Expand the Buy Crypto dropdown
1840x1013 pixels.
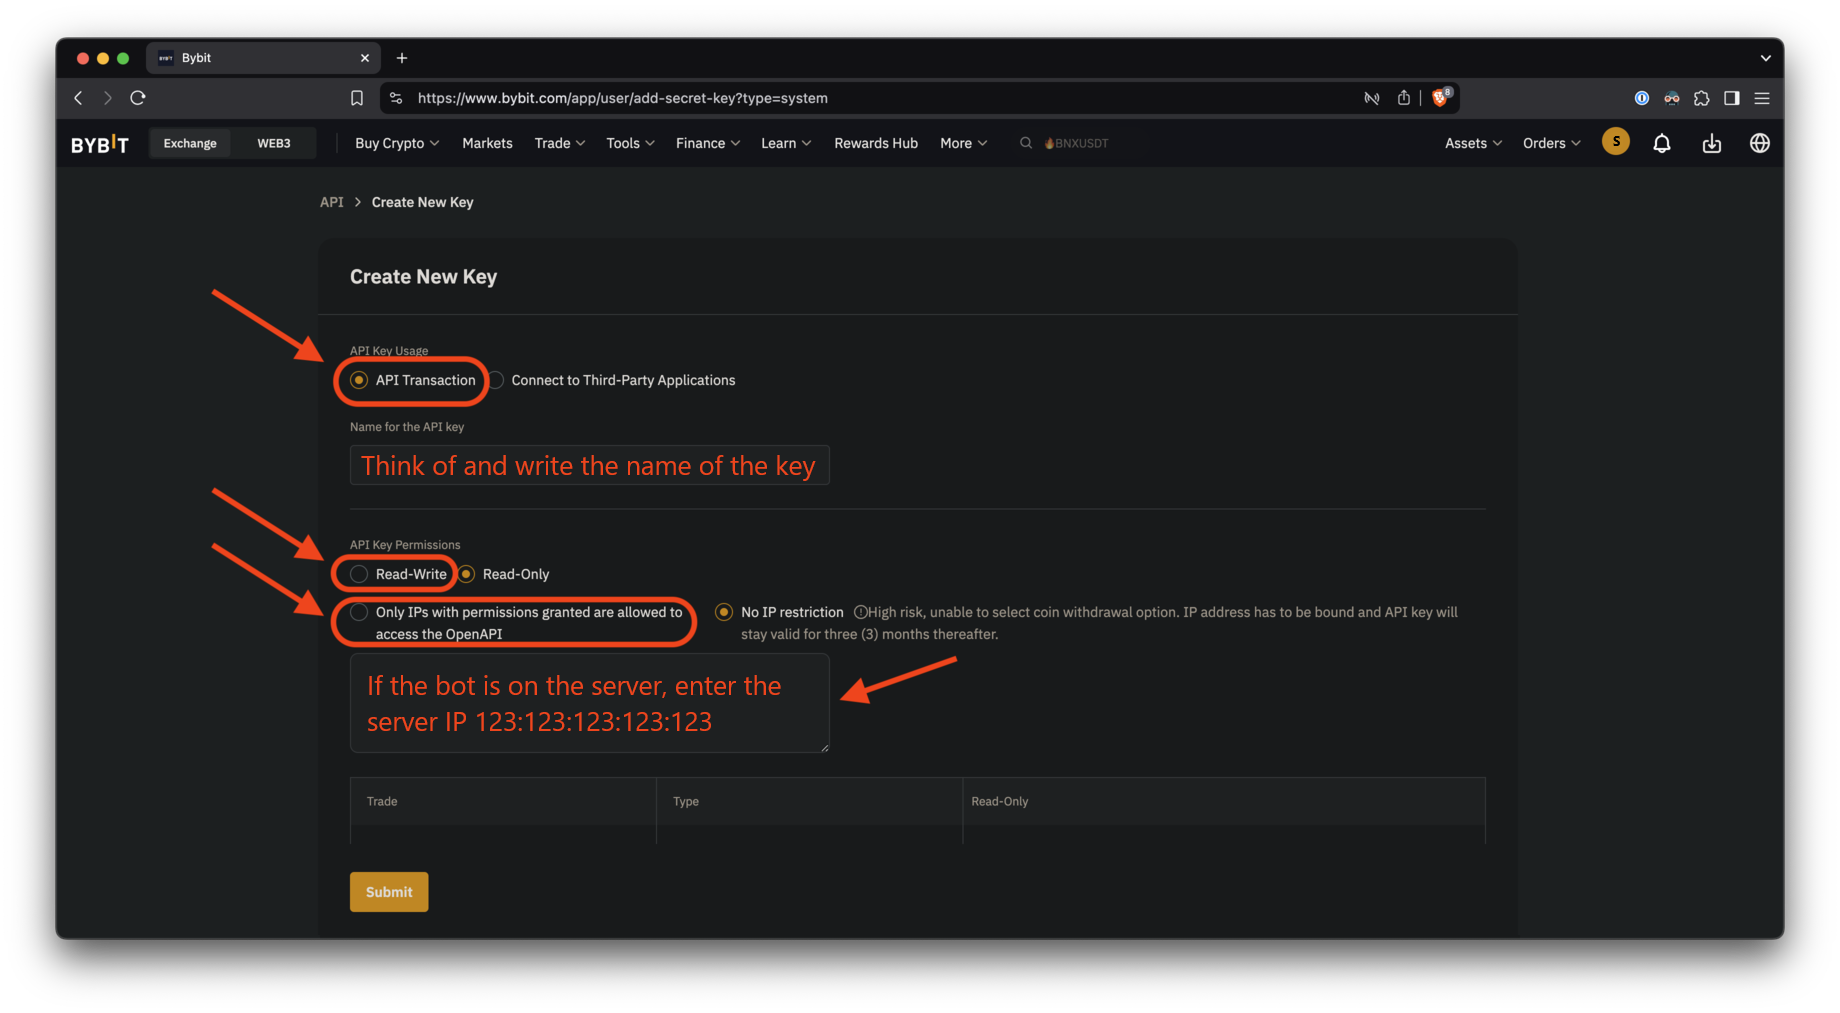point(396,143)
